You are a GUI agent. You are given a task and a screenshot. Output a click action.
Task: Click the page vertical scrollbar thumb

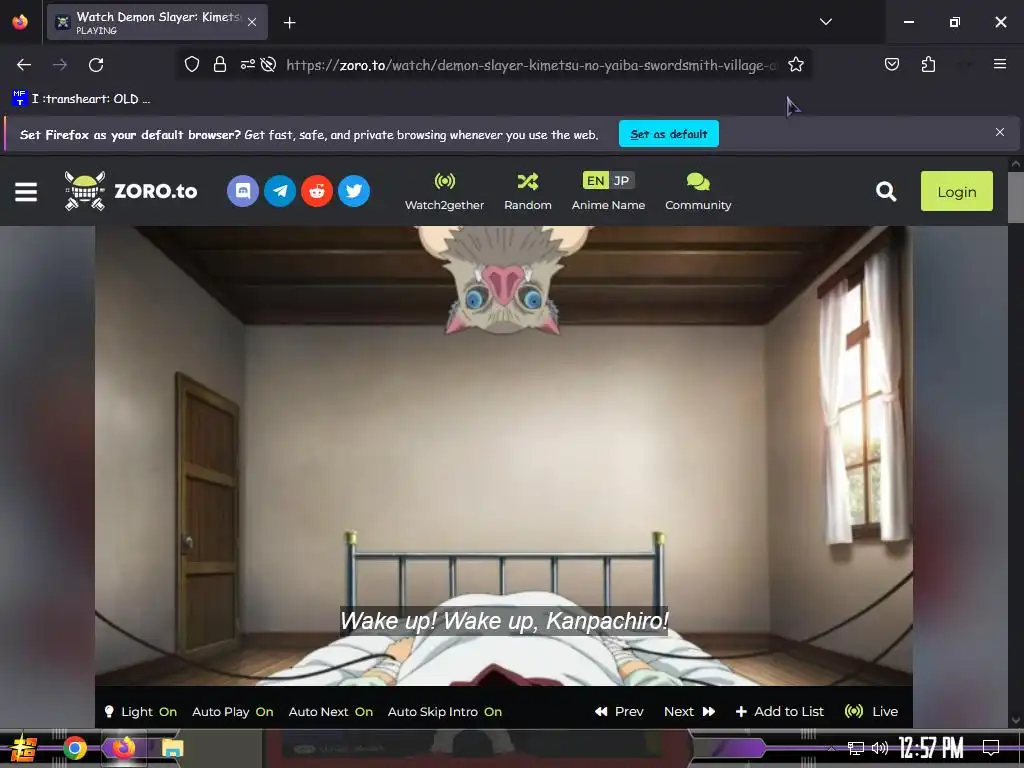pyautogui.click(x=1016, y=197)
